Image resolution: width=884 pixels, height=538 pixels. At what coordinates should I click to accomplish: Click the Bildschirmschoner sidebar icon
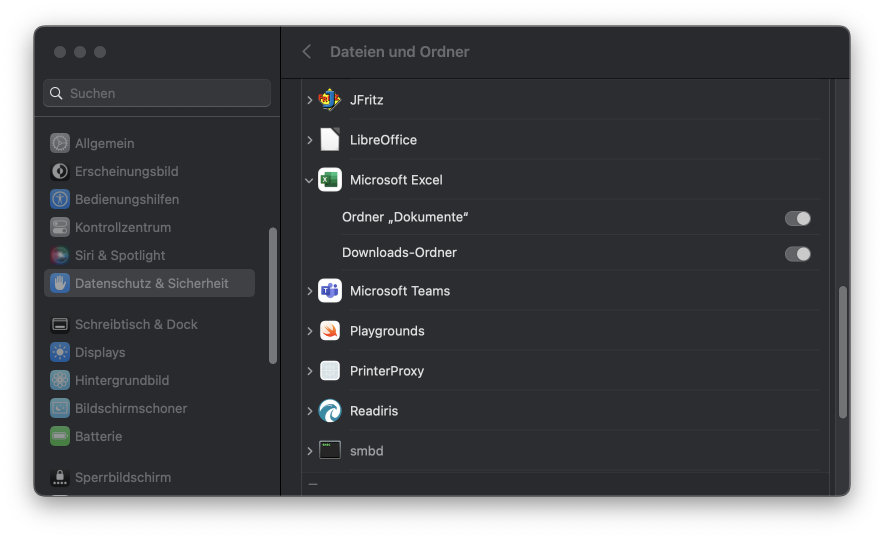pos(60,408)
